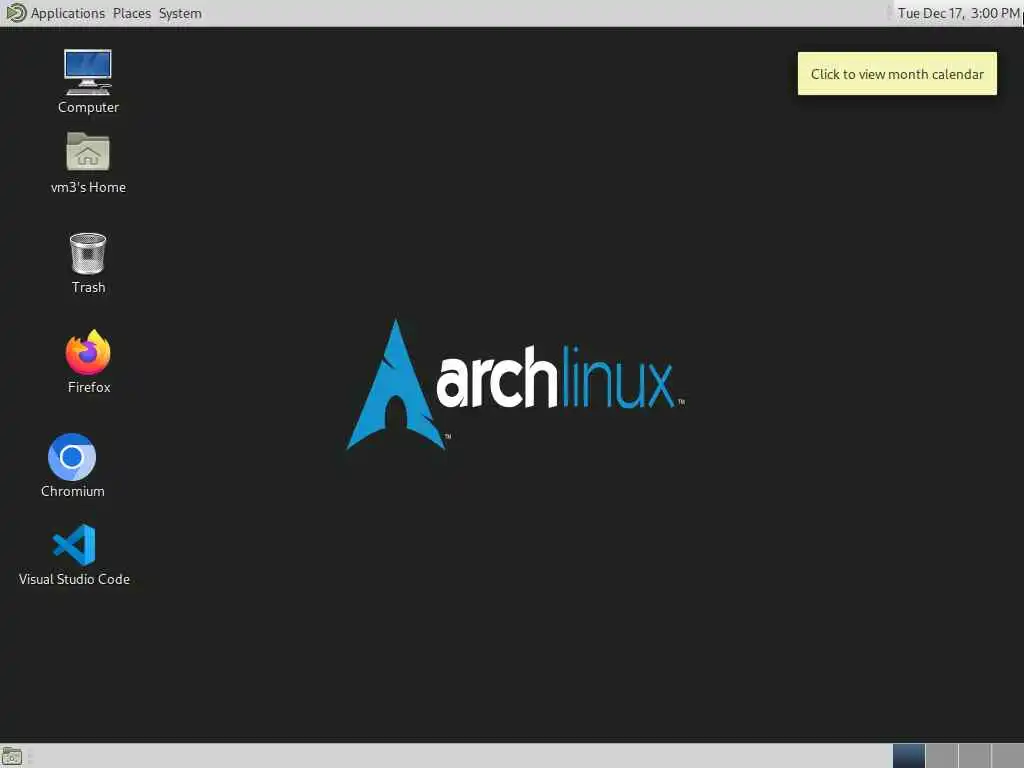Viewport: 1024px width, 768px height.
Task: Select the Computer desktop icon
Action: point(88,72)
